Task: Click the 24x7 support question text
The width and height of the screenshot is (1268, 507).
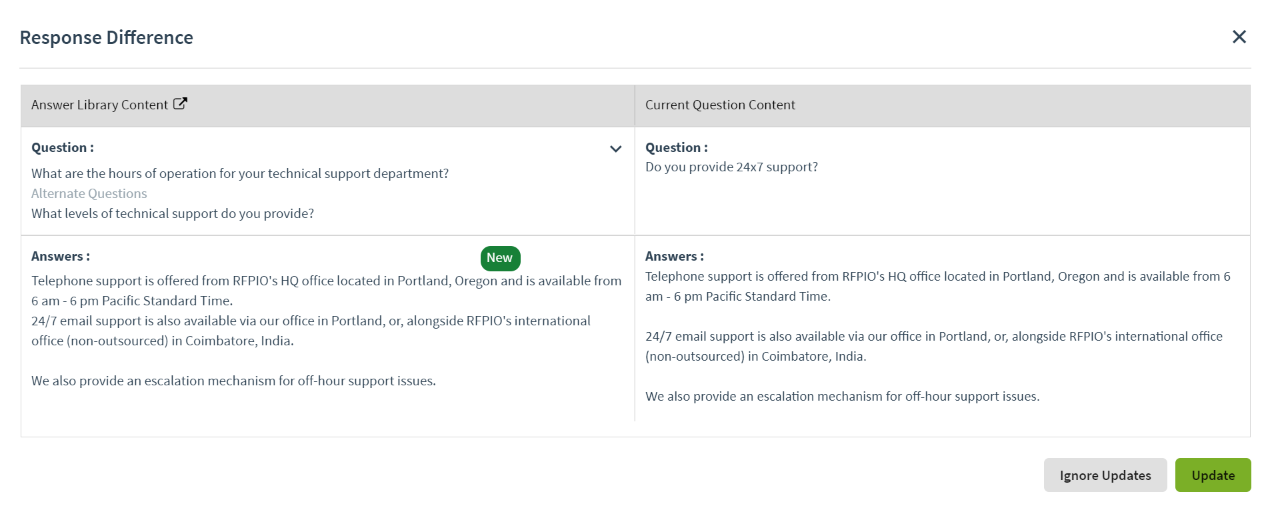Action: [x=731, y=167]
